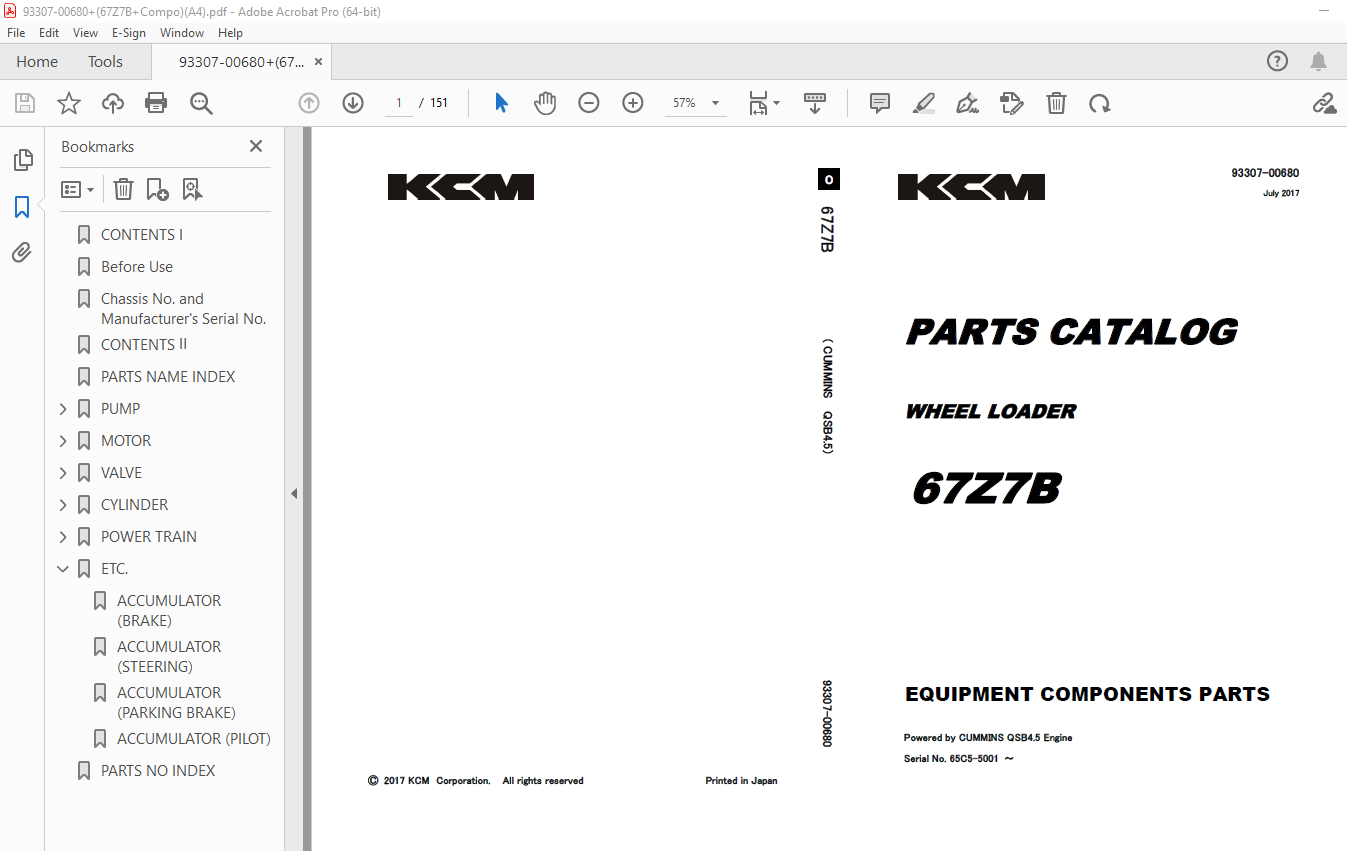Viewport: 1347px width, 851px height.
Task: Switch to the Tools tab
Action: coord(105,61)
